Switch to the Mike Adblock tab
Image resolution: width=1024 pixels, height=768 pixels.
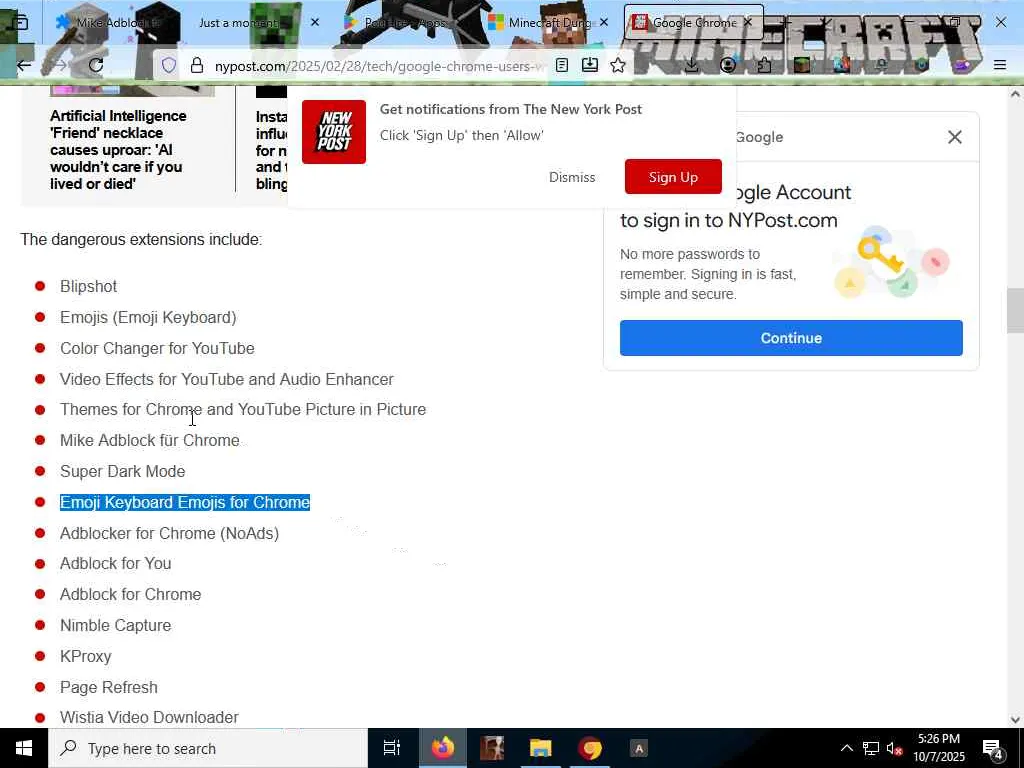pyautogui.click(x=109, y=23)
